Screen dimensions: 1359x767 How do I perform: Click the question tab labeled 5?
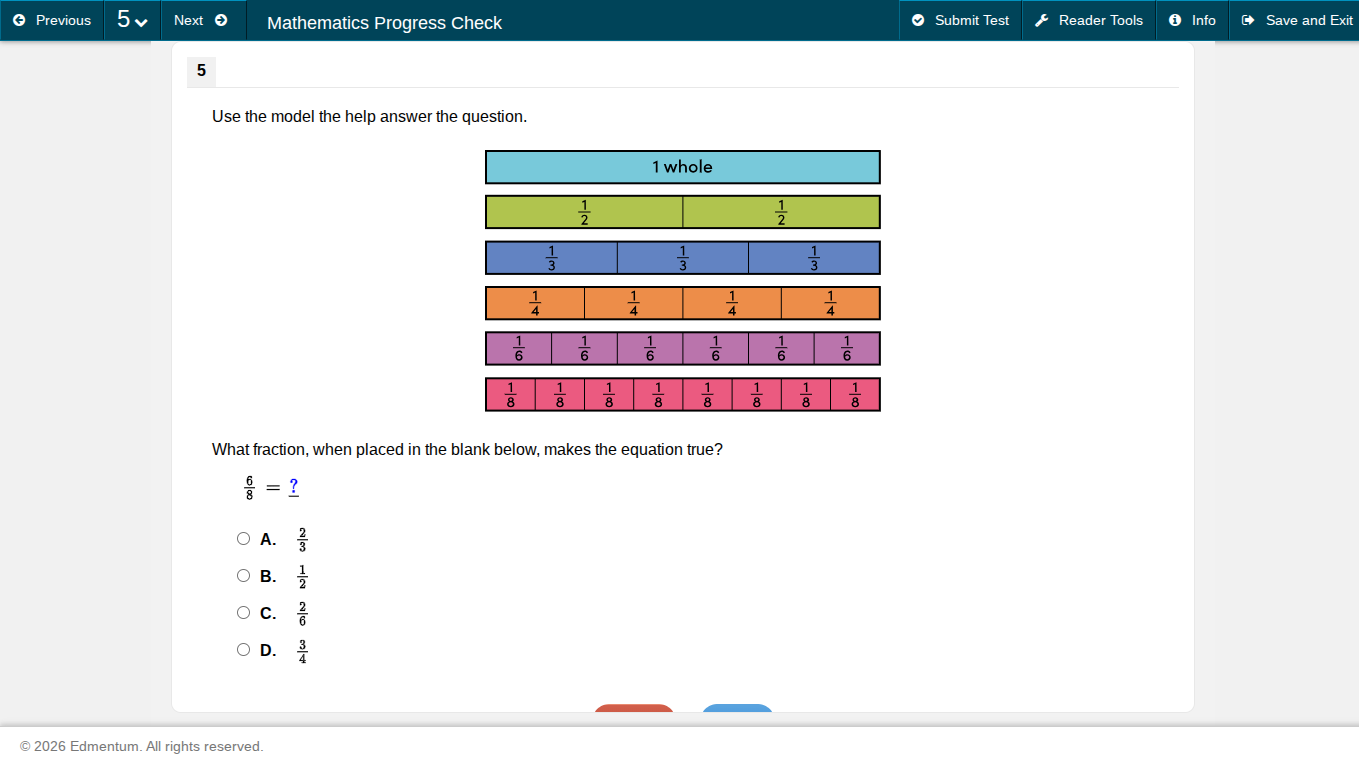point(200,71)
